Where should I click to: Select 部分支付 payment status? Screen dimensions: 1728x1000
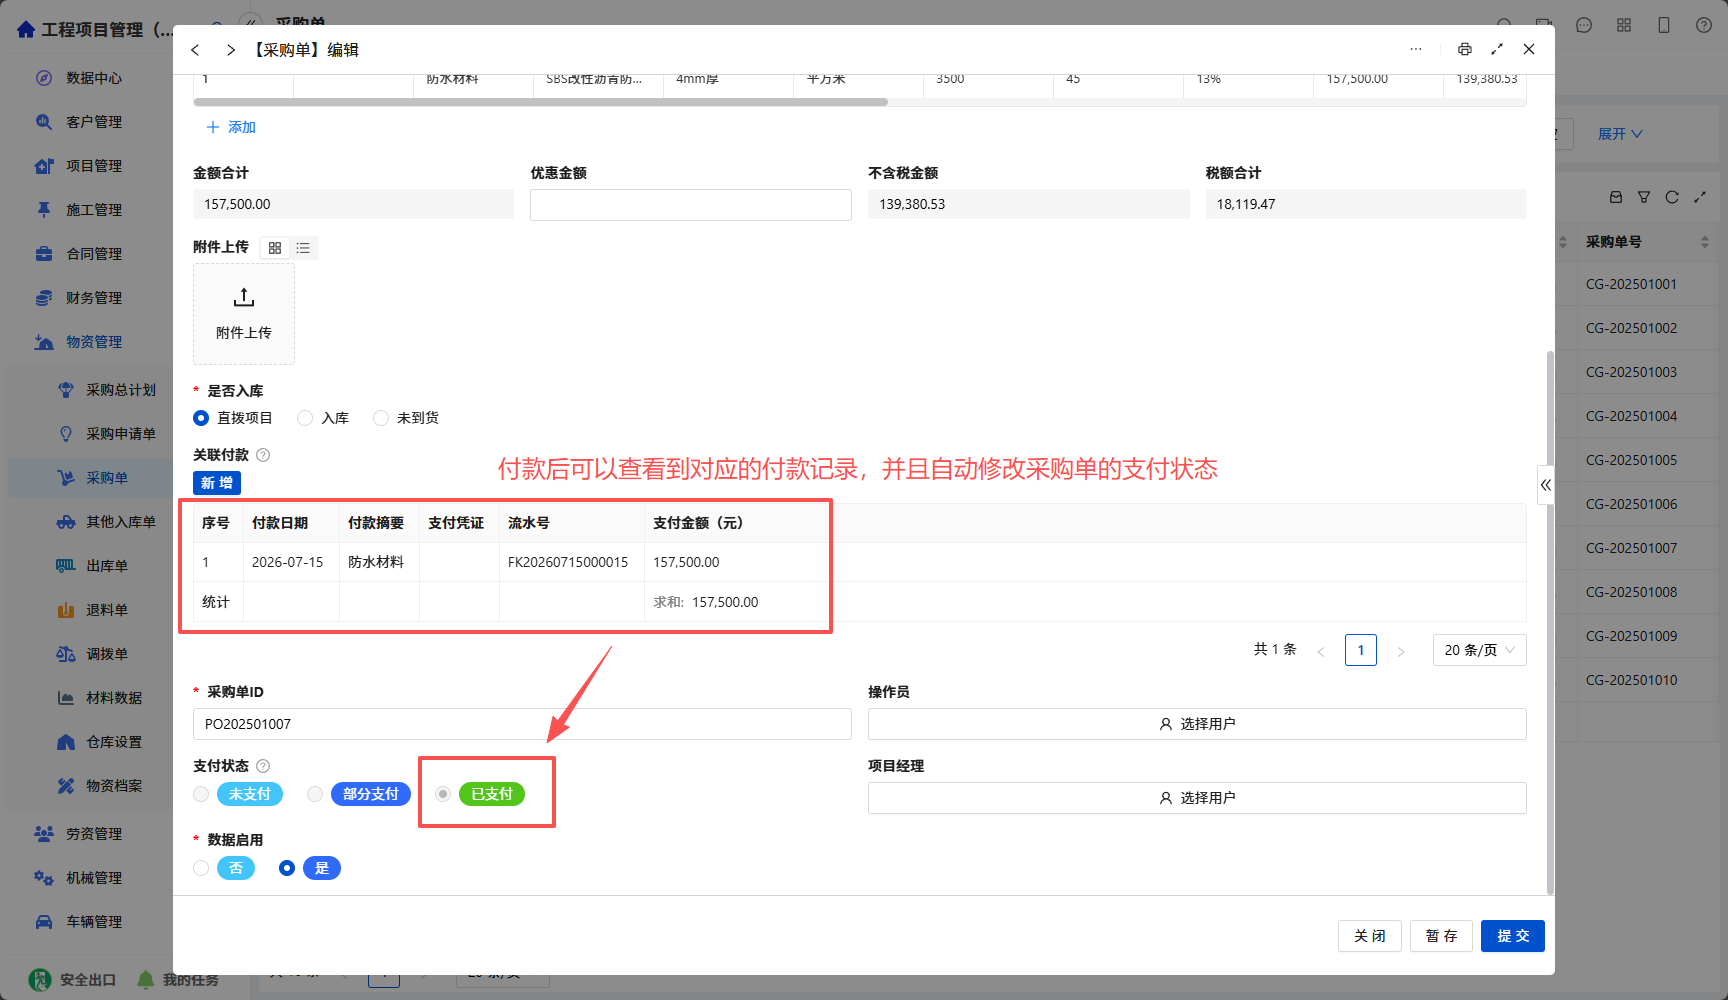click(315, 794)
